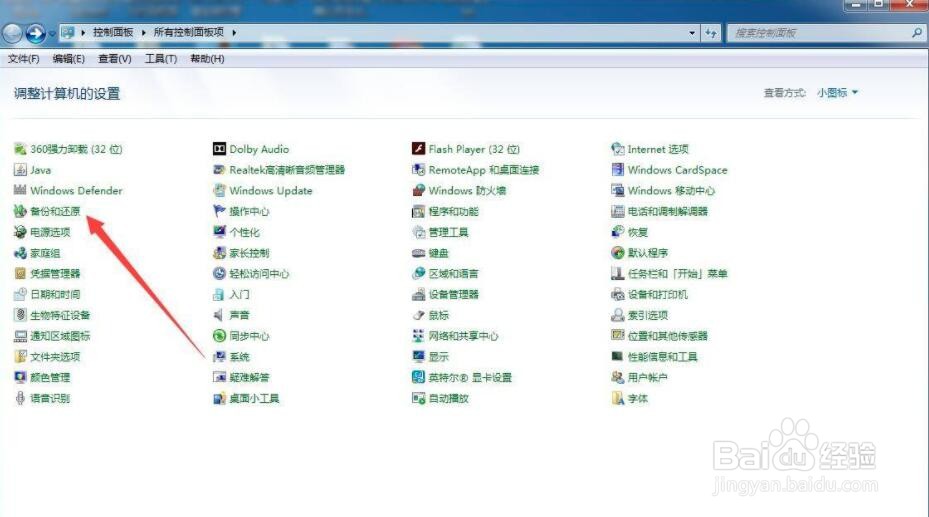The height and width of the screenshot is (517, 929).
Task: Open the 程序和功能 link
Action: [453, 211]
